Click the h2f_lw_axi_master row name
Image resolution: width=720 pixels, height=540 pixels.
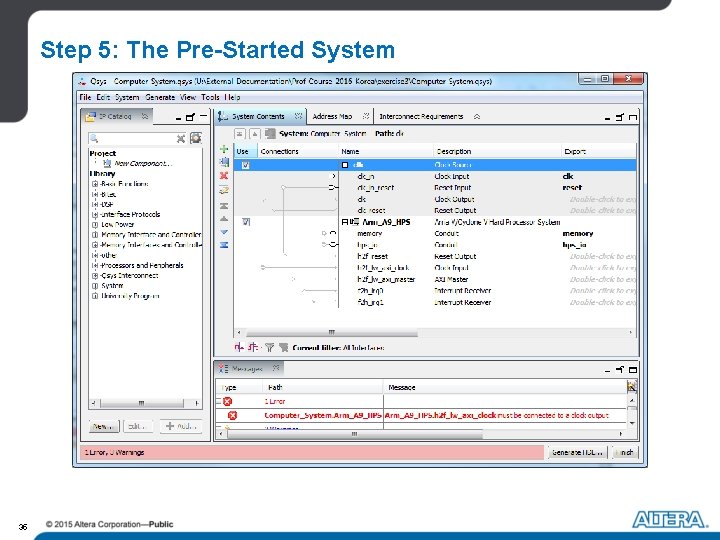coord(386,279)
